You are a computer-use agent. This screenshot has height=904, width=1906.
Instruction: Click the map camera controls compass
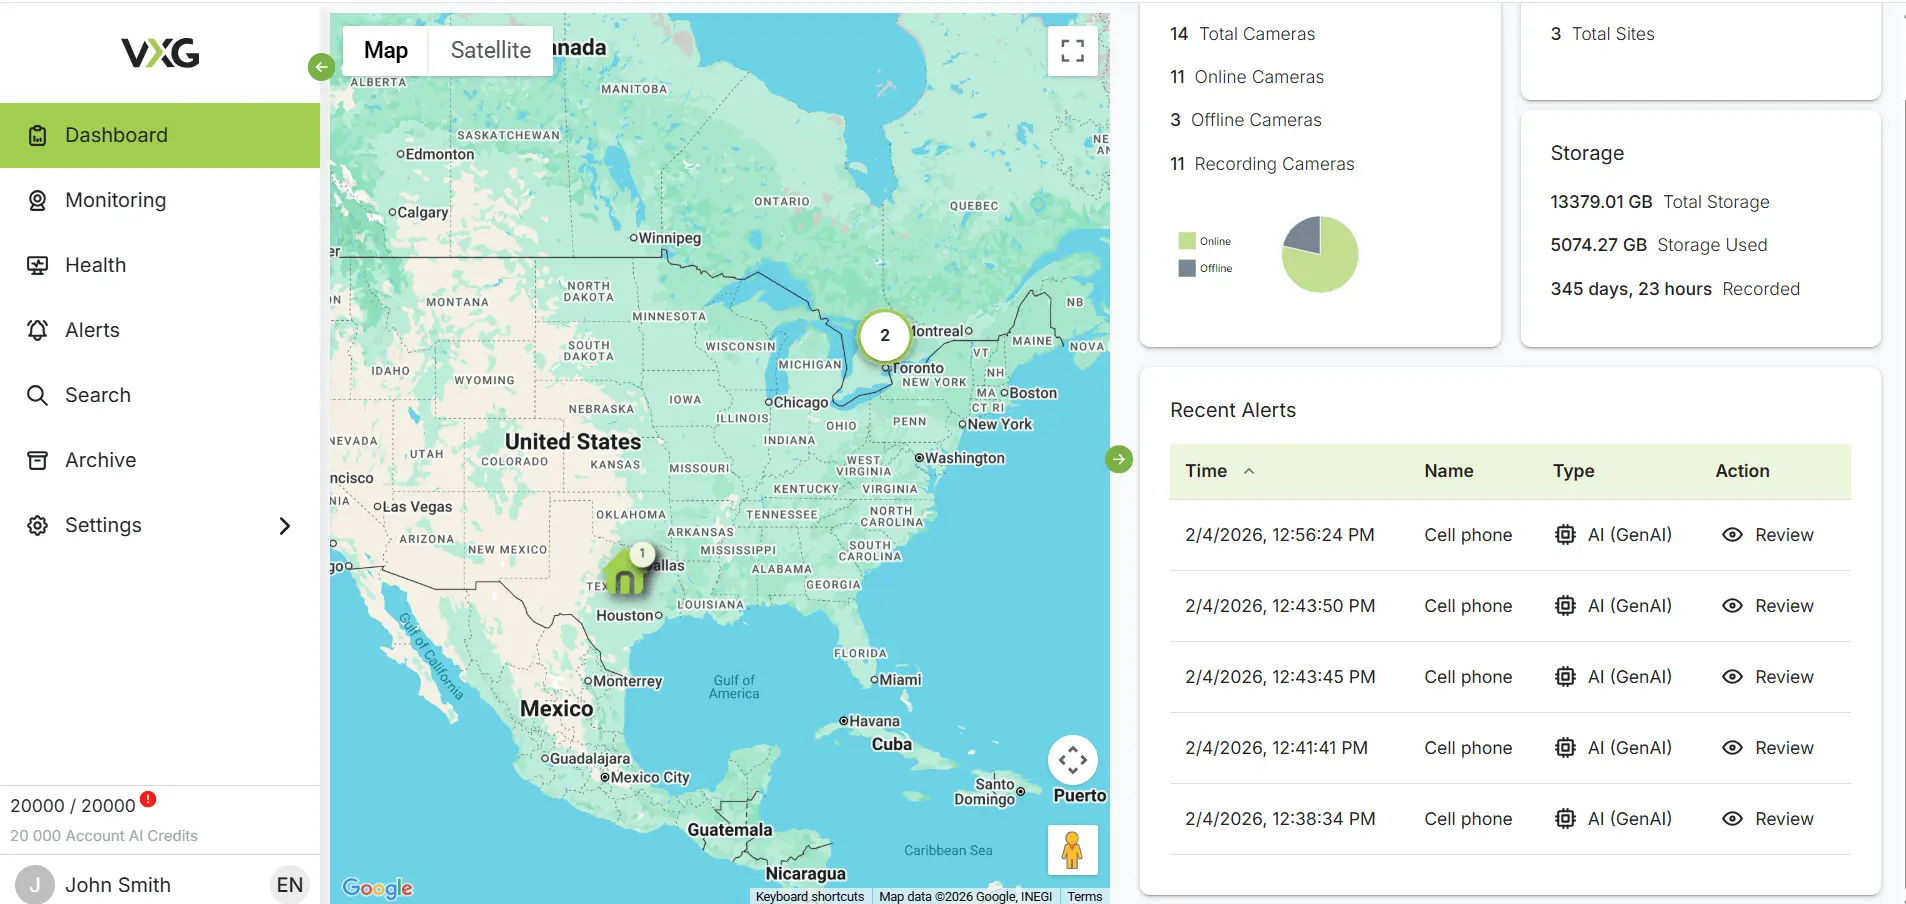1073,760
